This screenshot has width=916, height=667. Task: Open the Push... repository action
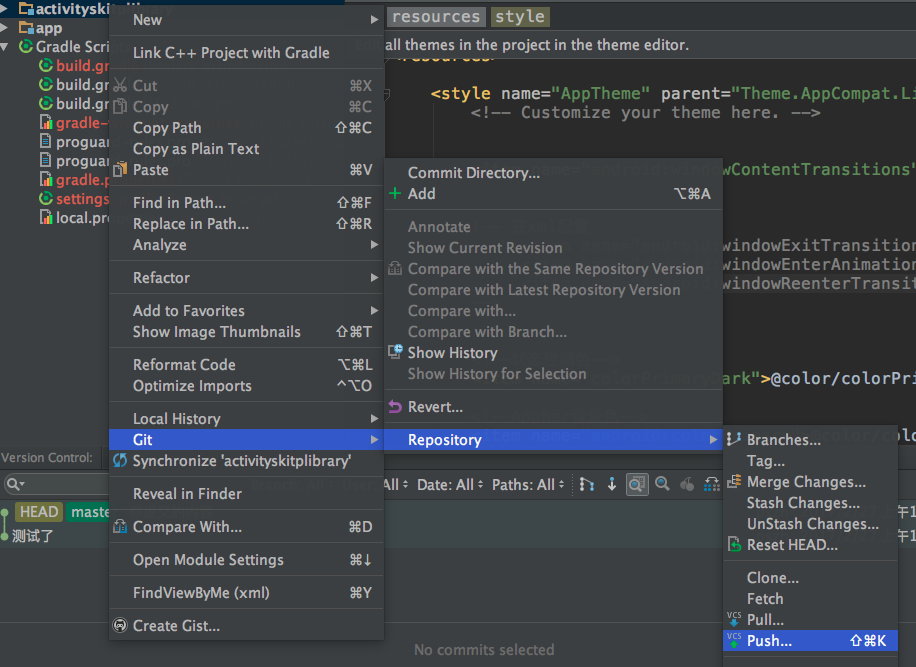[810, 641]
